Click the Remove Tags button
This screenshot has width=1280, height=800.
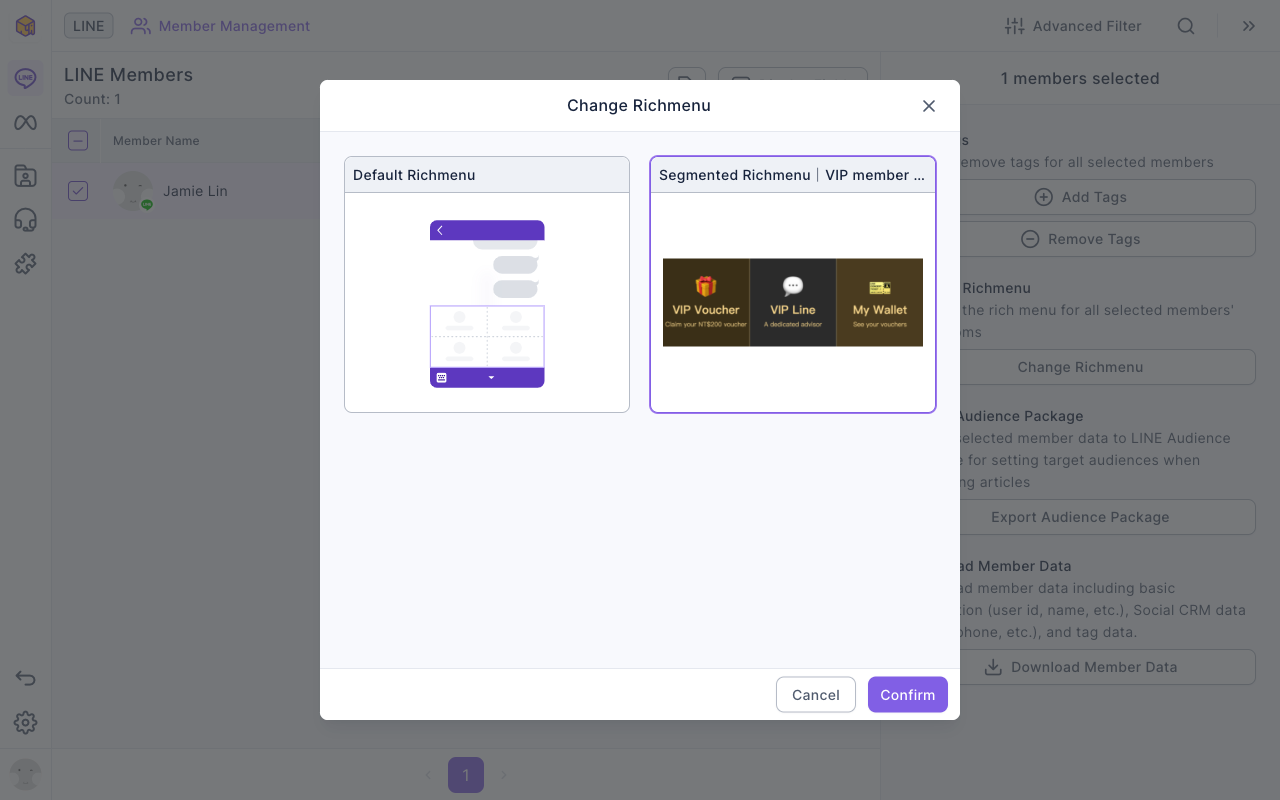point(1080,239)
